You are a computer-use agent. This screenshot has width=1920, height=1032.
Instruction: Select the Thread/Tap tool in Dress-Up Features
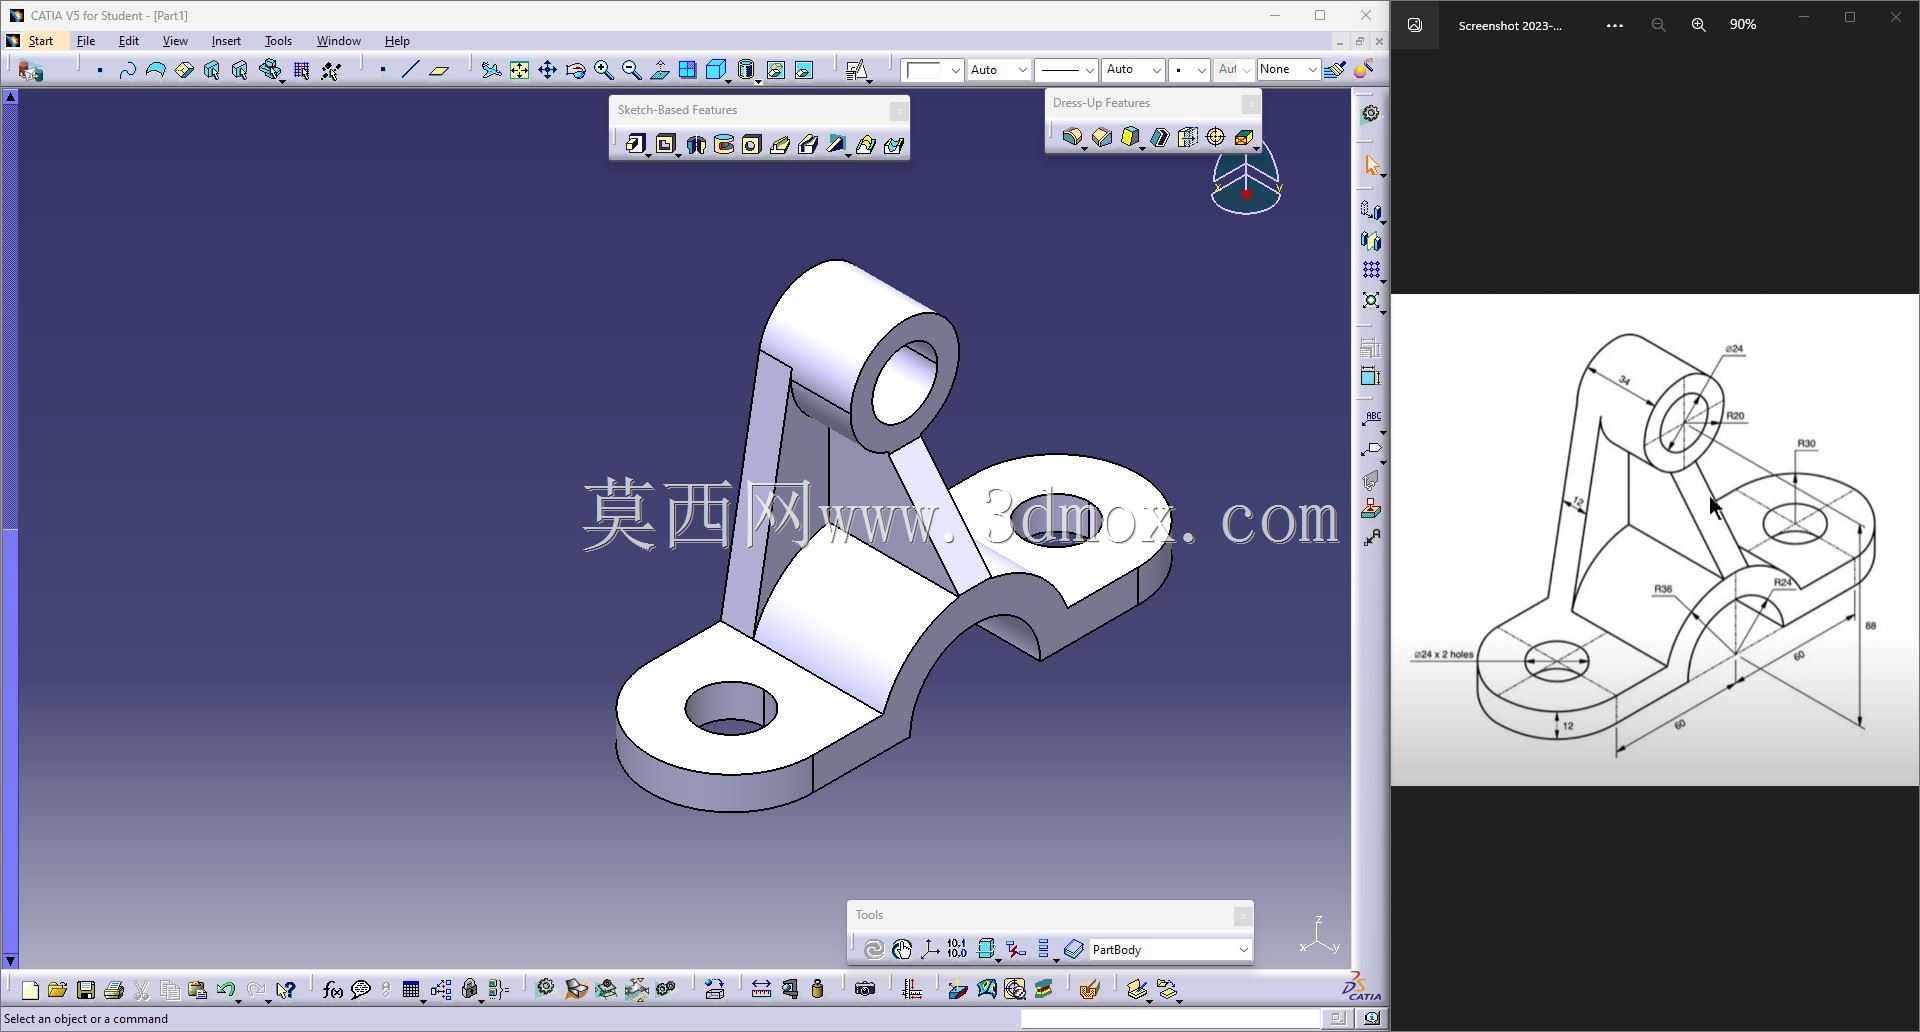coord(1216,137)
